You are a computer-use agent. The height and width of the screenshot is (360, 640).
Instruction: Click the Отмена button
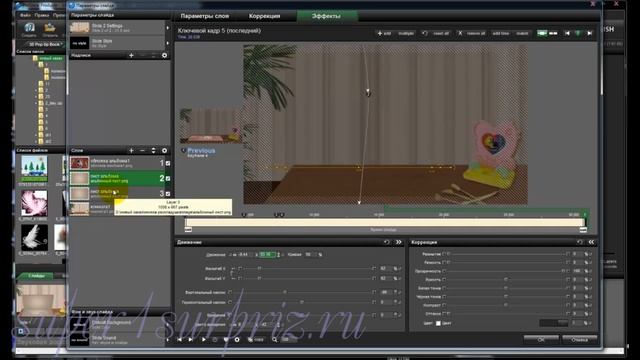point(580,339)
